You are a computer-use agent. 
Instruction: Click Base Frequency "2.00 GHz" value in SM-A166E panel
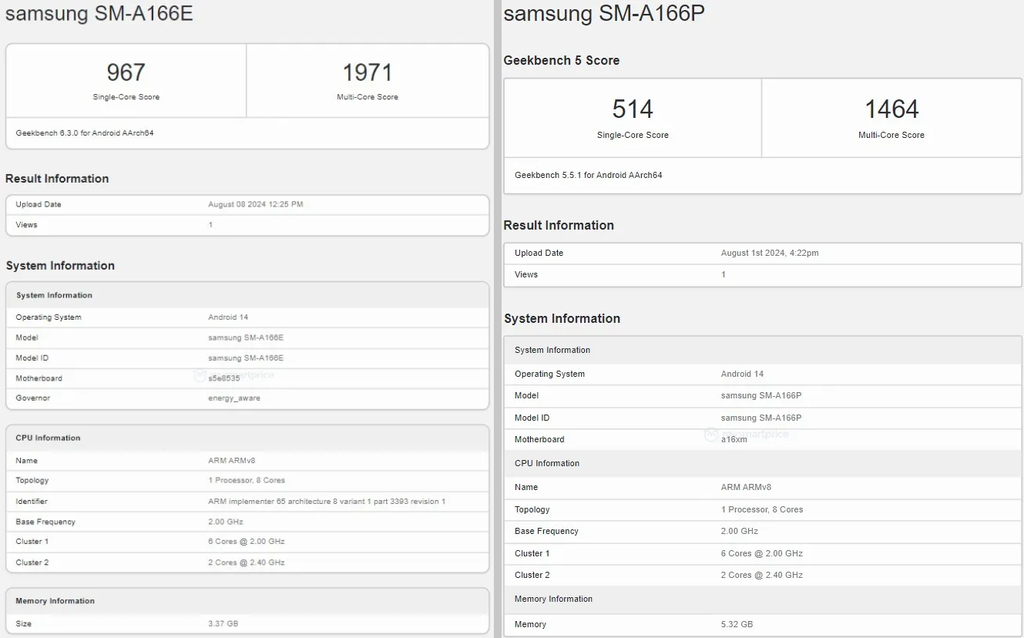(x=225, y=522)
